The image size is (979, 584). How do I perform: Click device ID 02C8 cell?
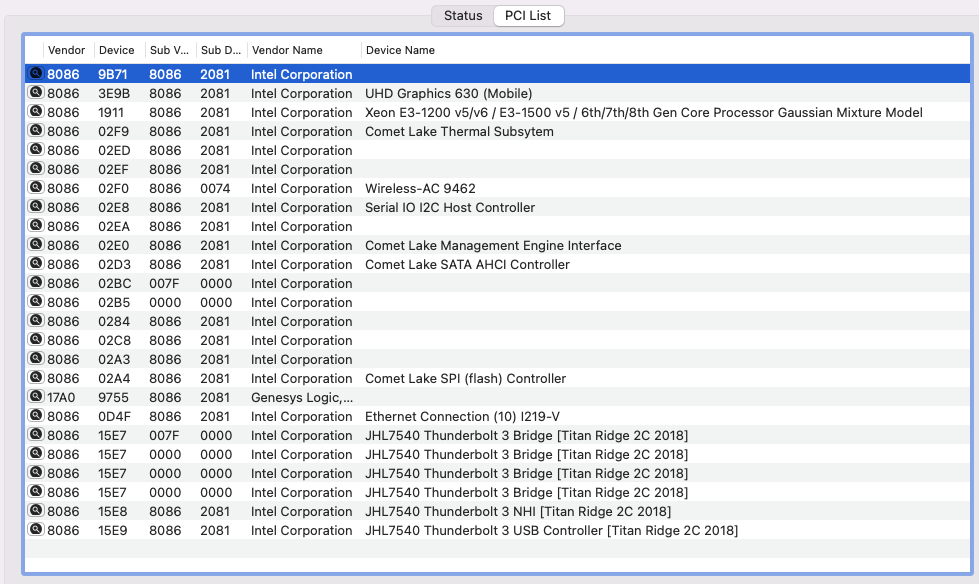tap(114, 340)
